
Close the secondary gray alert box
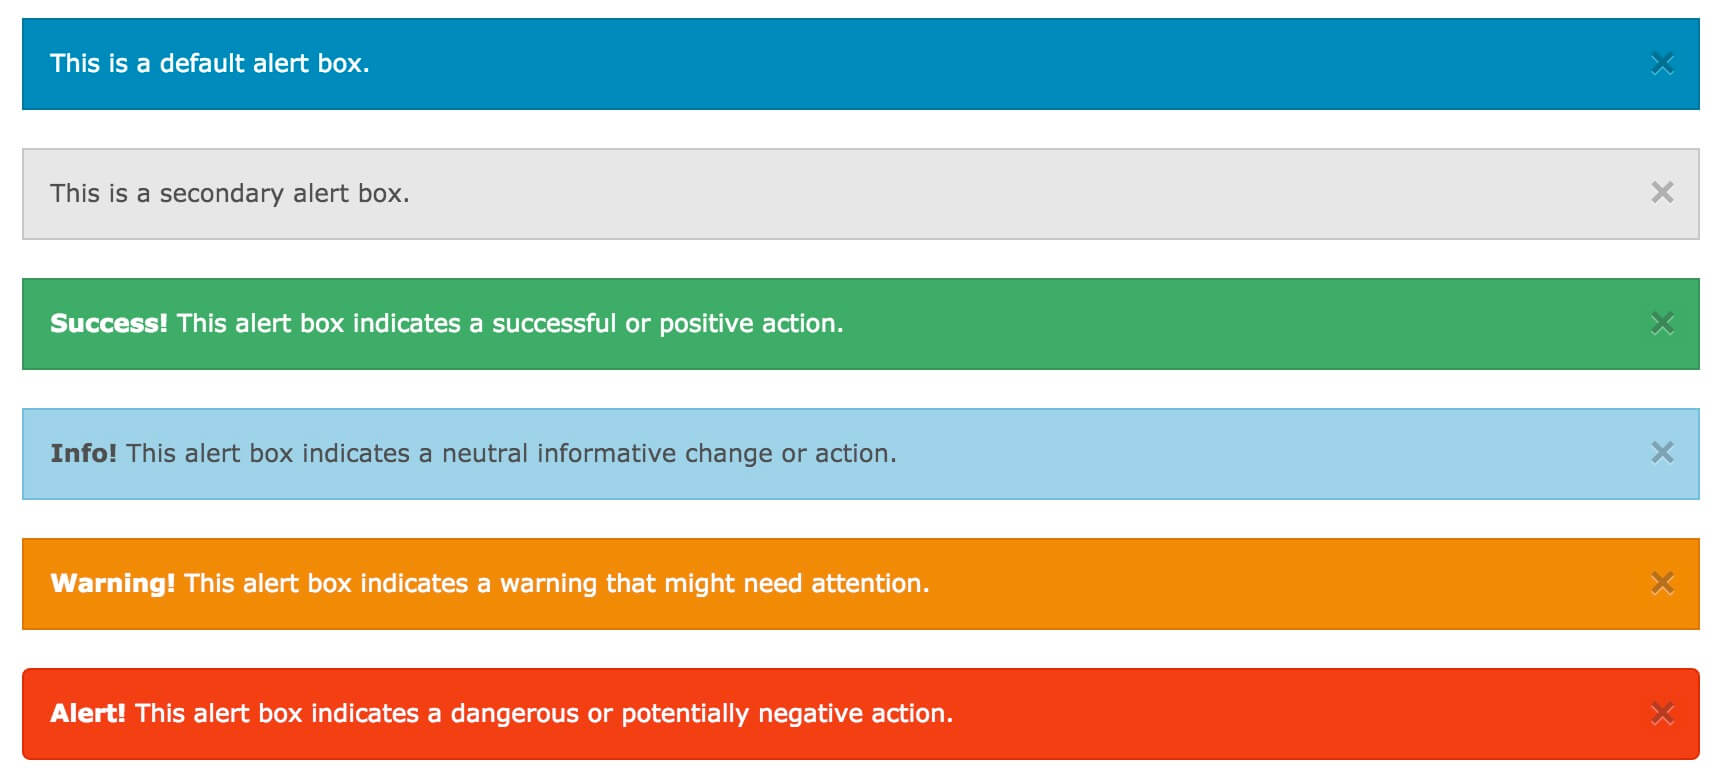(x=1662, y=193)
